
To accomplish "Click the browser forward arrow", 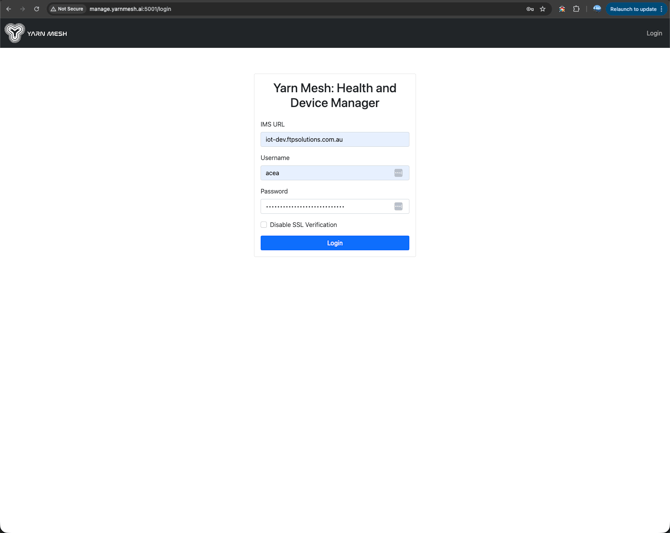I will [x=23, y=9].
